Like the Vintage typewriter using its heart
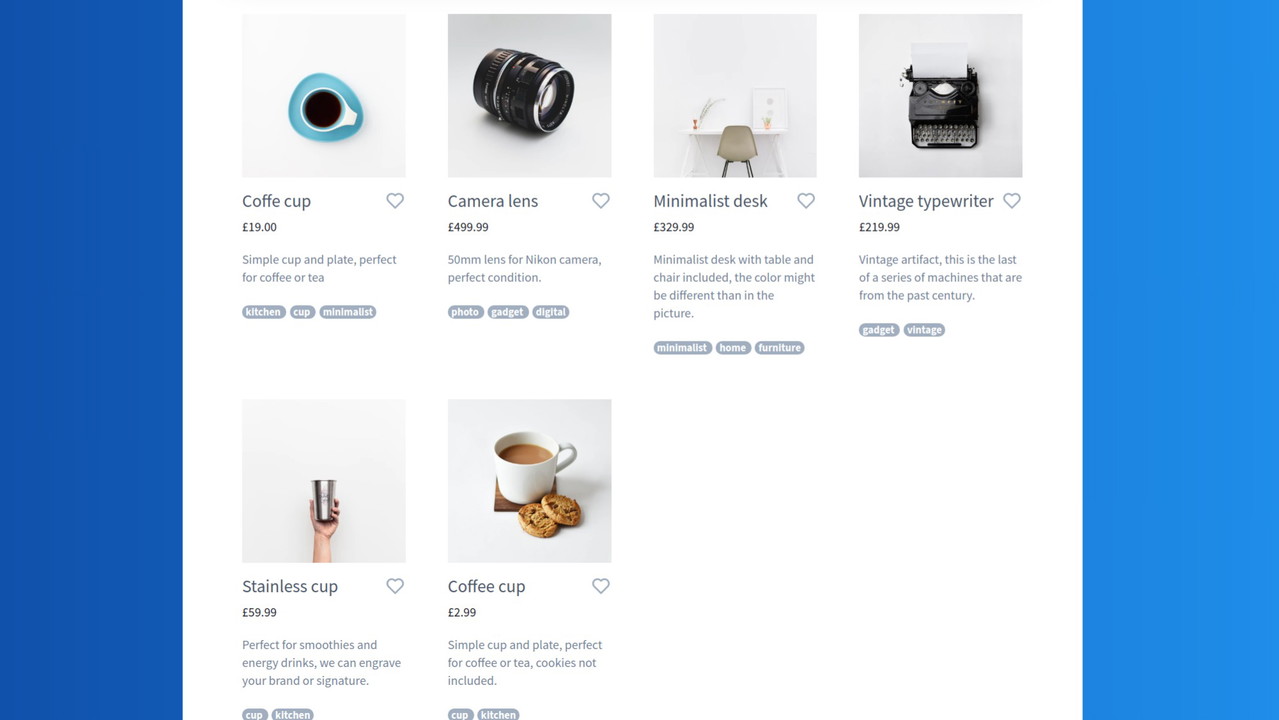1279x720 pixels. 1012,201
